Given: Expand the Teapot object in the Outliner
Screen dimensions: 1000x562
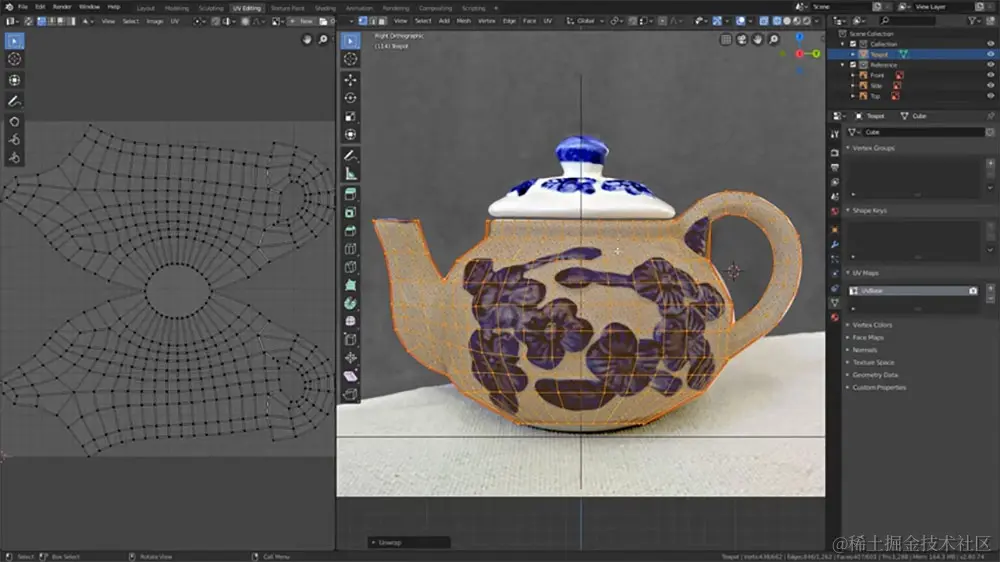Looking at the screenshot, I should click(x=853, y=54).
